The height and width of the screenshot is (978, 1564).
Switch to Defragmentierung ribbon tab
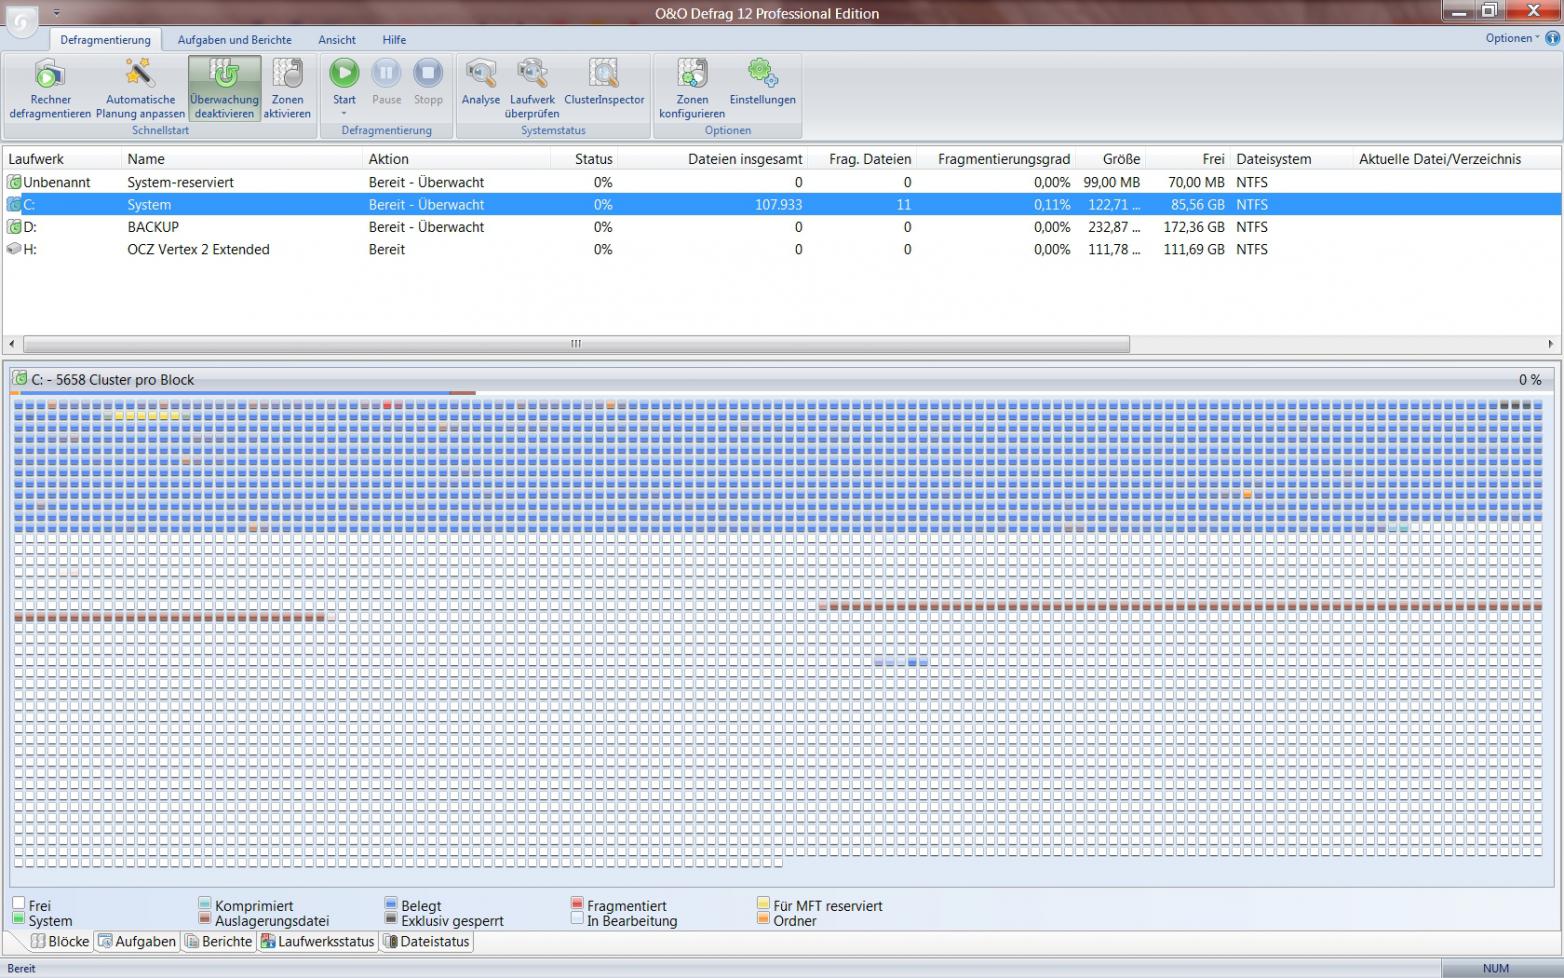(105, 40)
